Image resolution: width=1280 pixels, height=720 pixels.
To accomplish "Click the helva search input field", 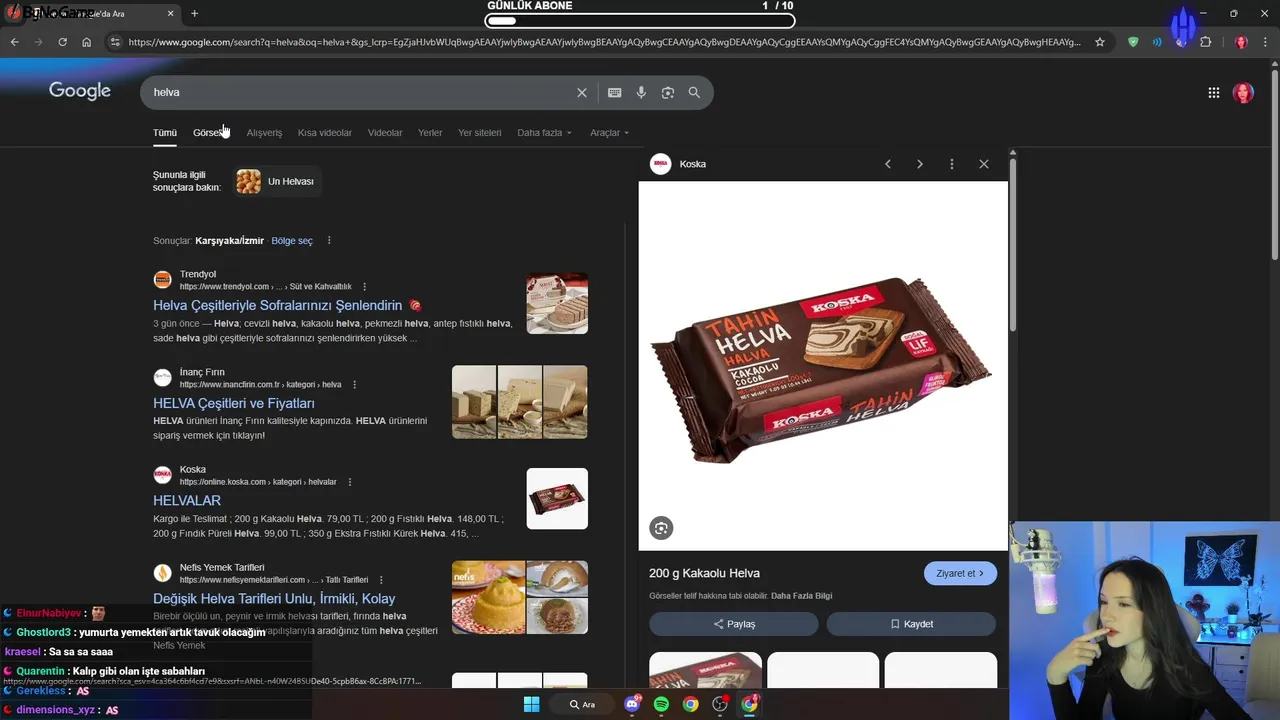I will click(x=360, y=92).
